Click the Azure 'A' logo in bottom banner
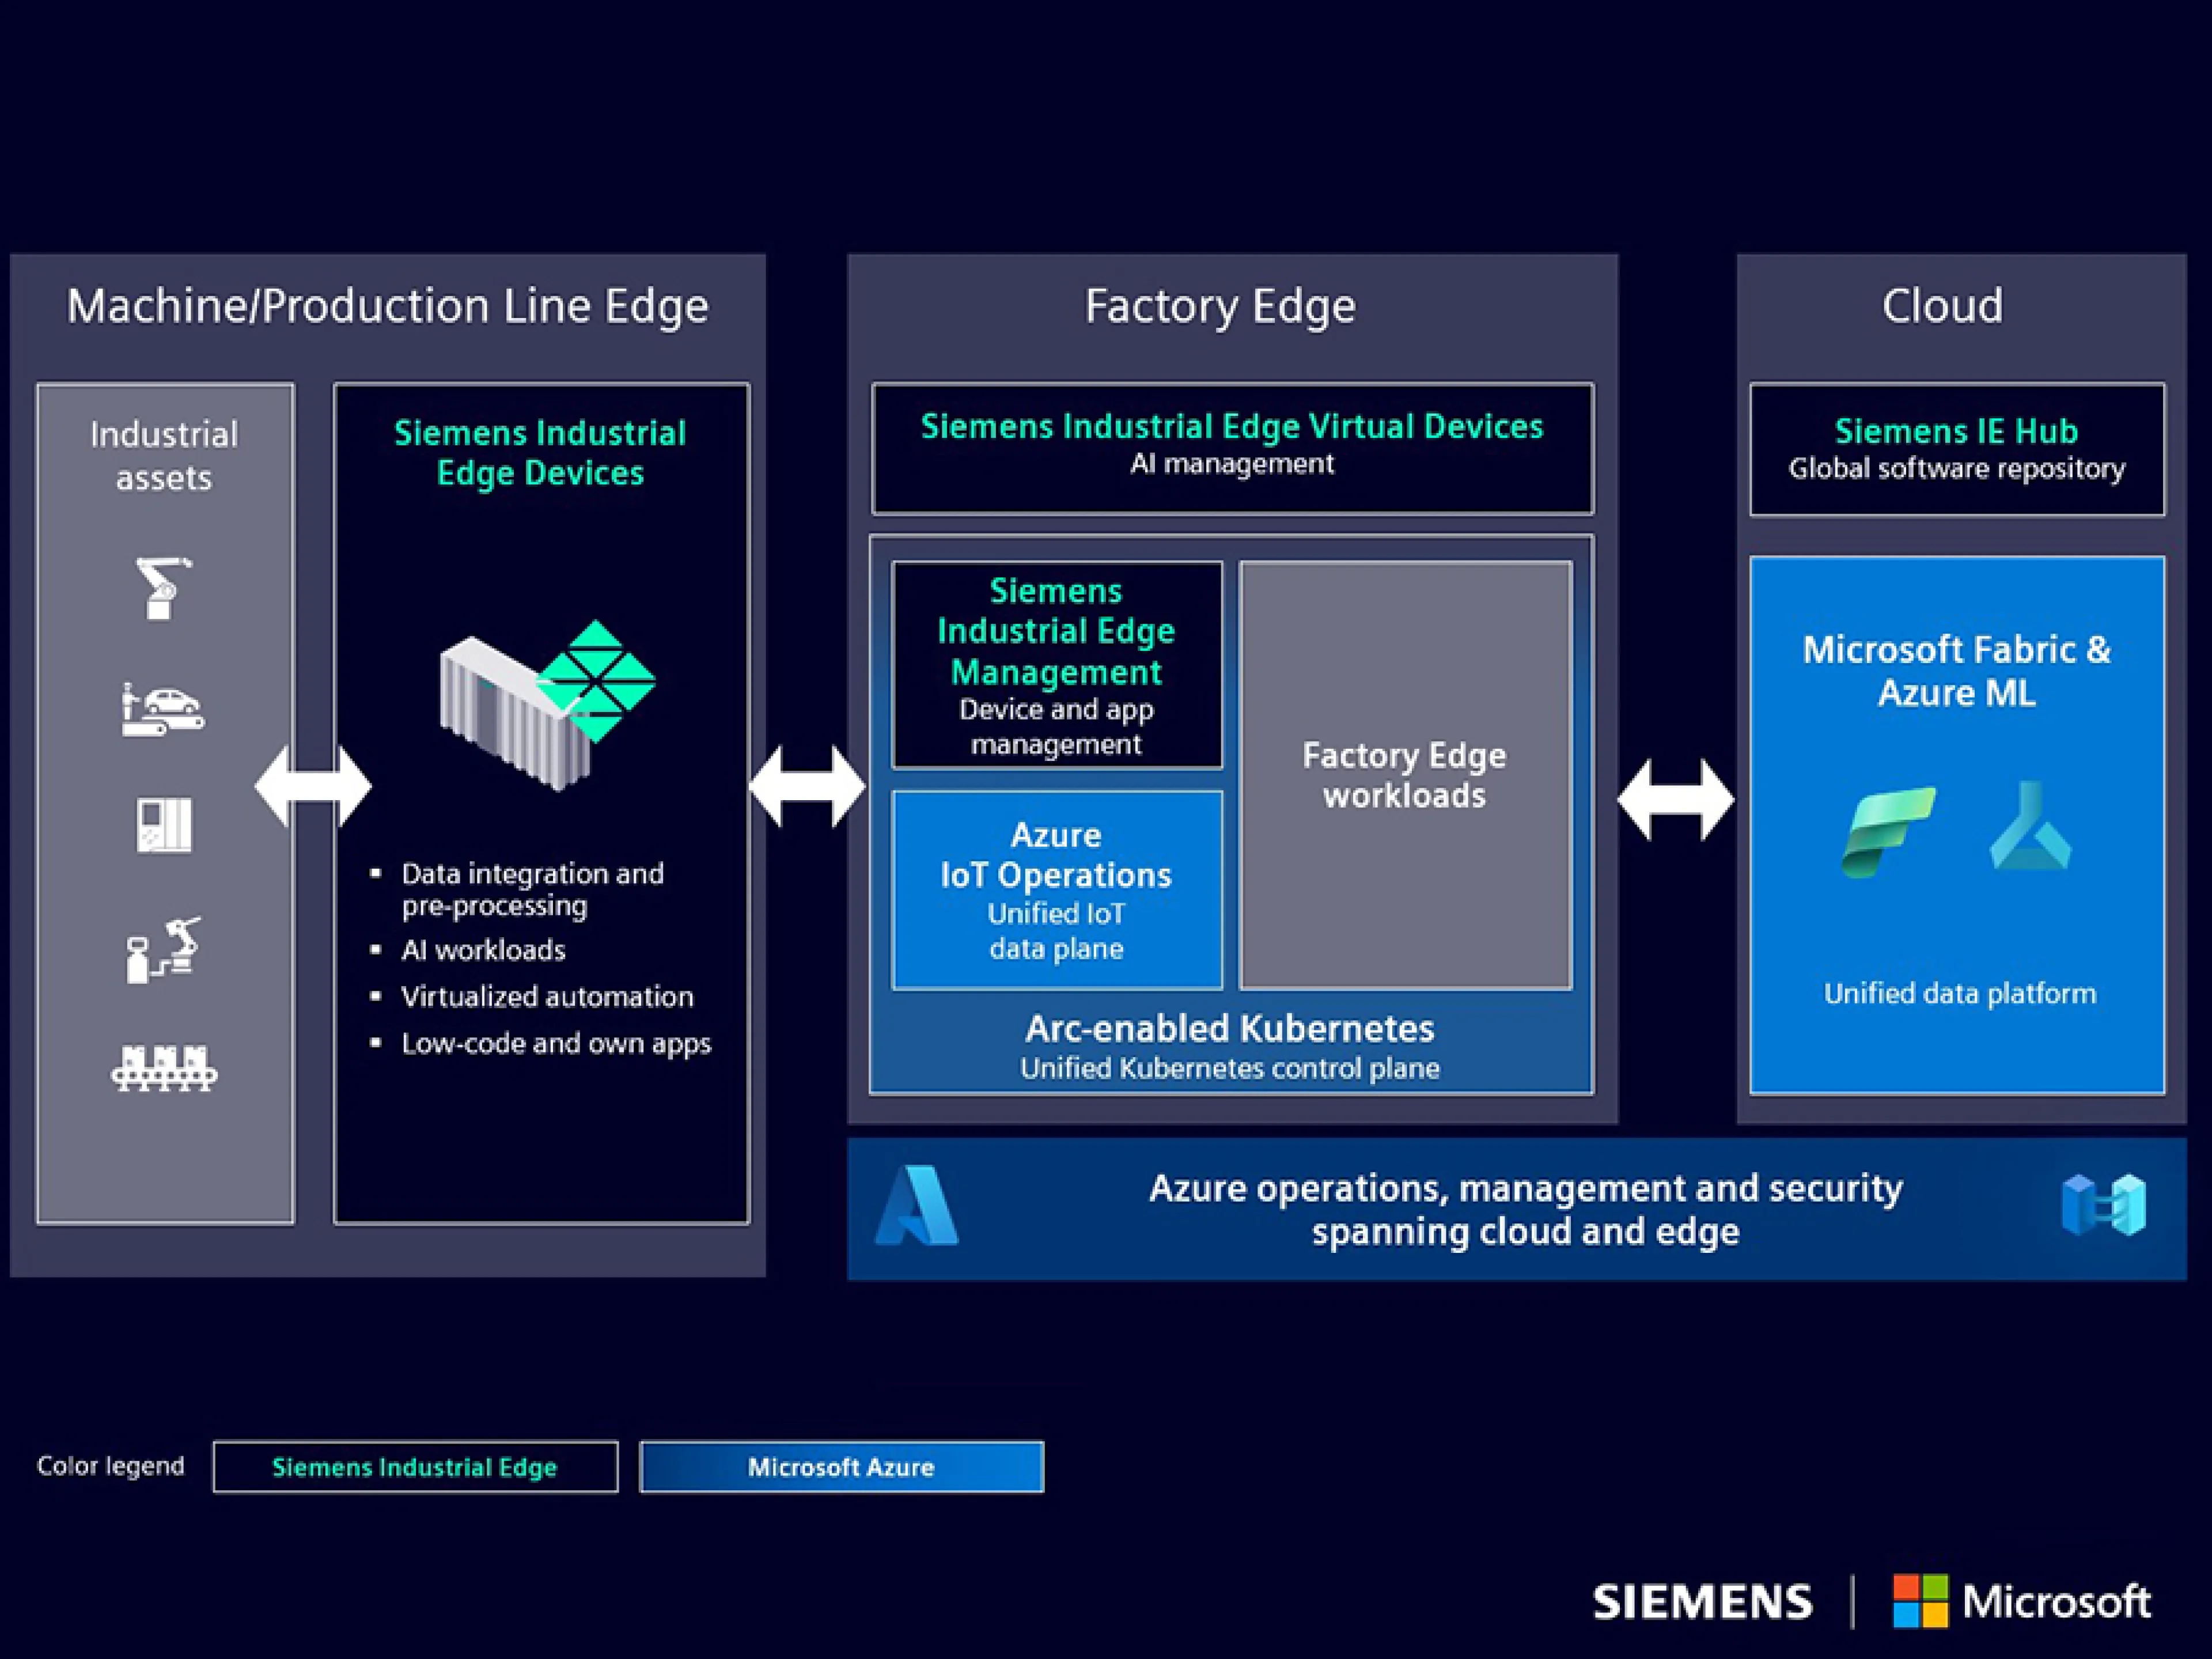This screenshot has height=1659, width=2212. 916,1205
